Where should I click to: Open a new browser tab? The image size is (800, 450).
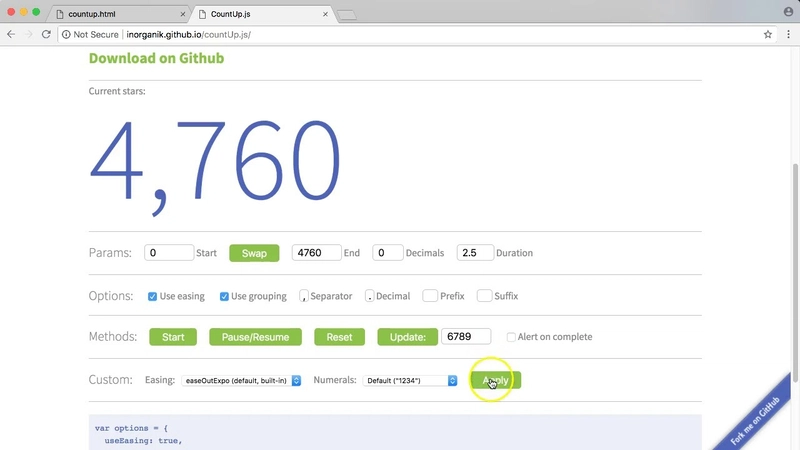(x=347, y=15)
